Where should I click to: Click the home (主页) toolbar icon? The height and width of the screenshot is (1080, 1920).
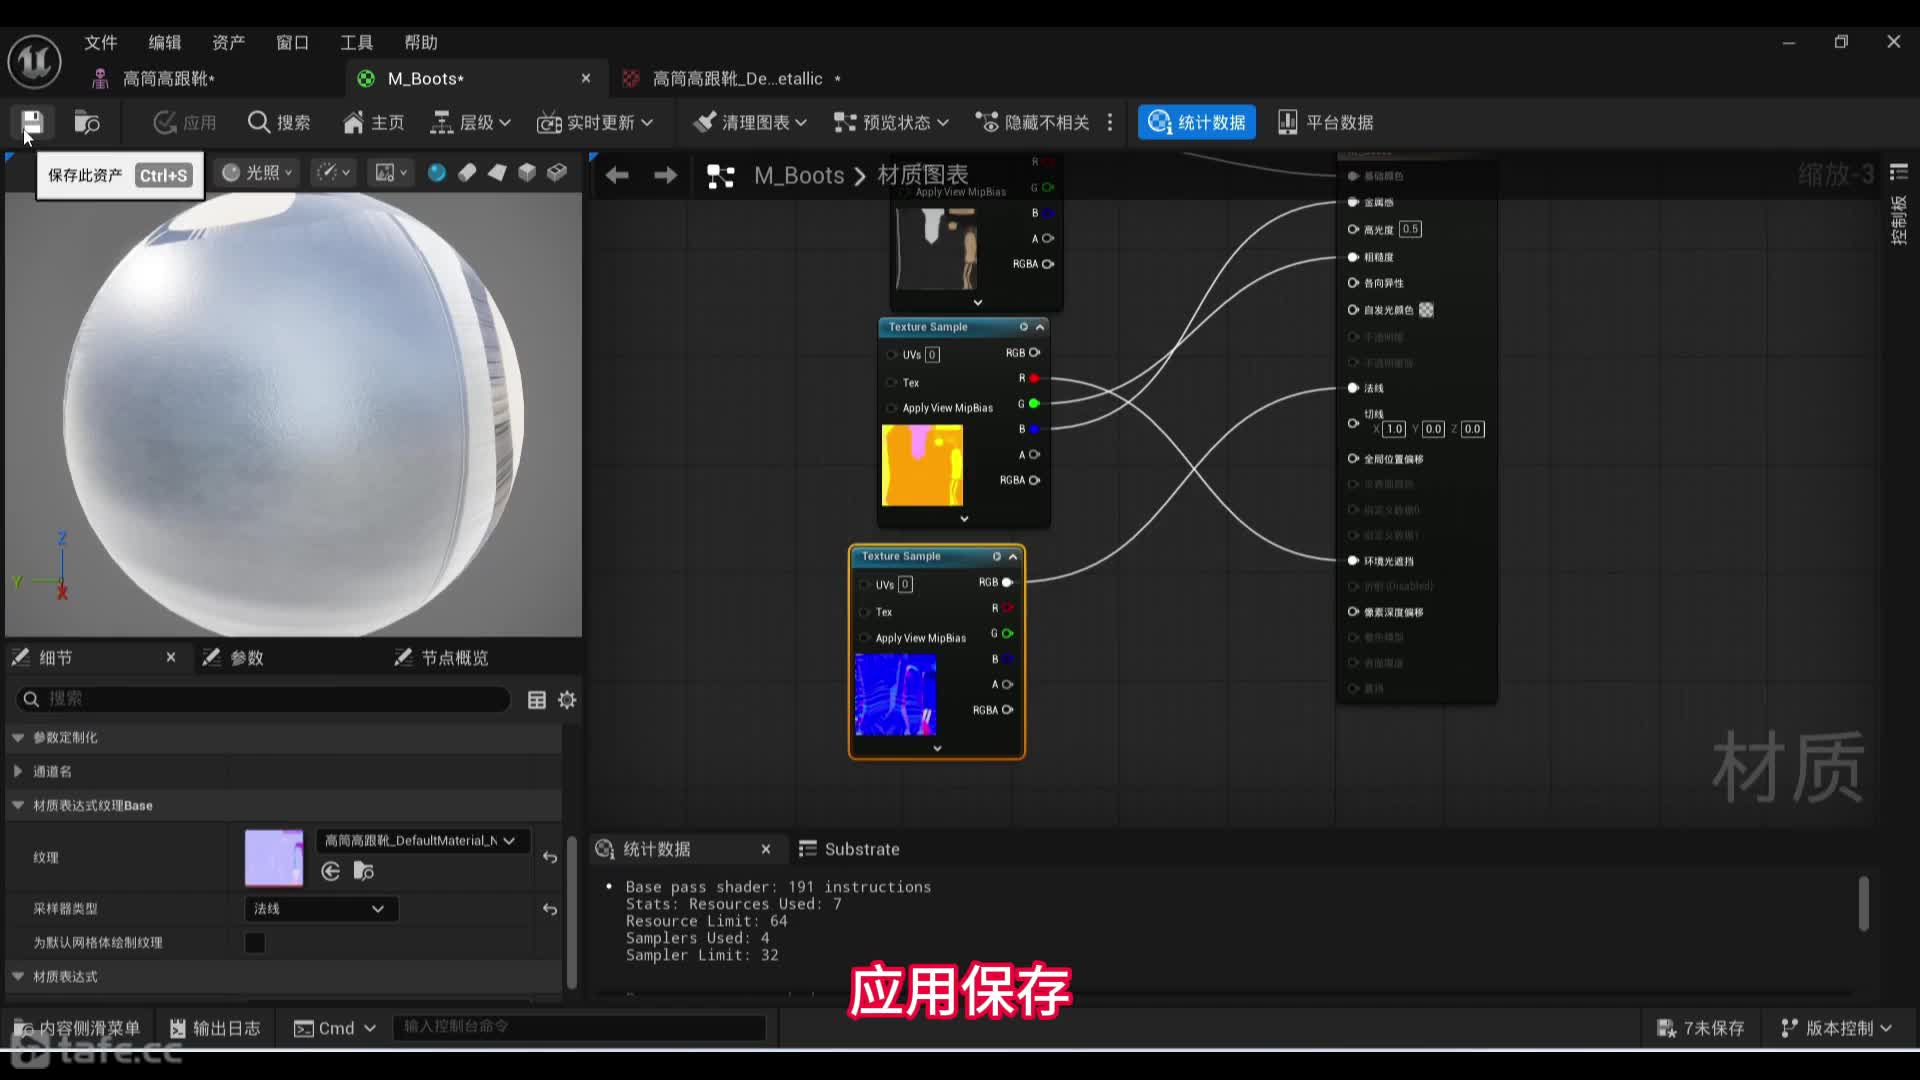pyautogui.click(x=373, y=122)
